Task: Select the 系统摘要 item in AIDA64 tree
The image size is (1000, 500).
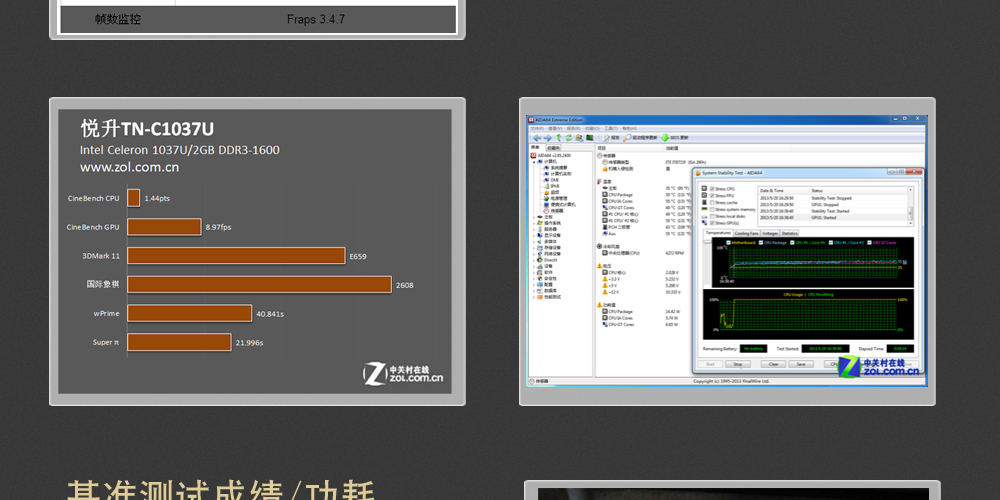Action: (x=559, y=168)
